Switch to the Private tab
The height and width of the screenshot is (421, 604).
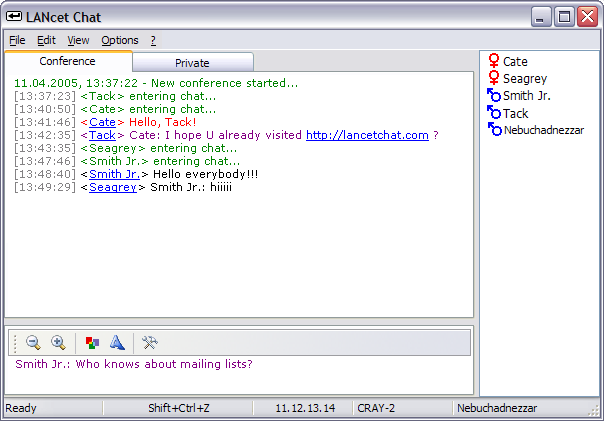coord(192,63)
